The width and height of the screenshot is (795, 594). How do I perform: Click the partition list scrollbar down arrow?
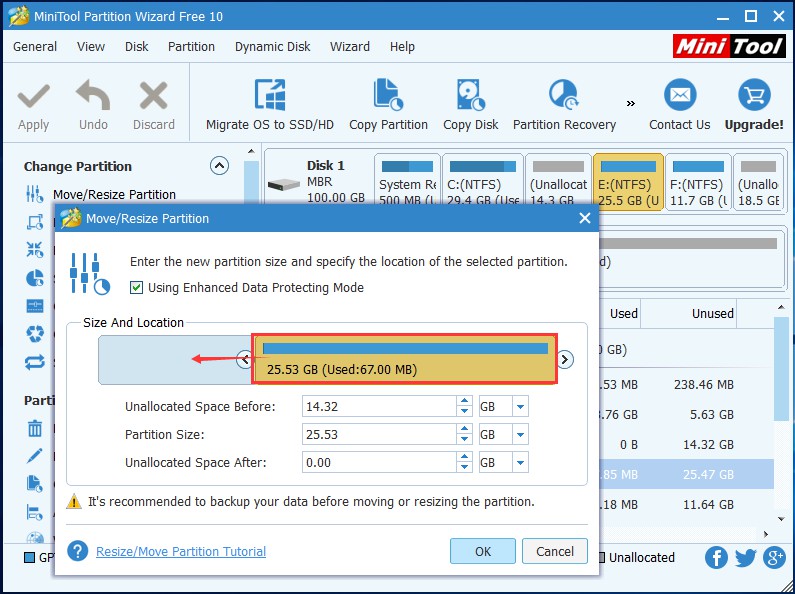(781, 518)
